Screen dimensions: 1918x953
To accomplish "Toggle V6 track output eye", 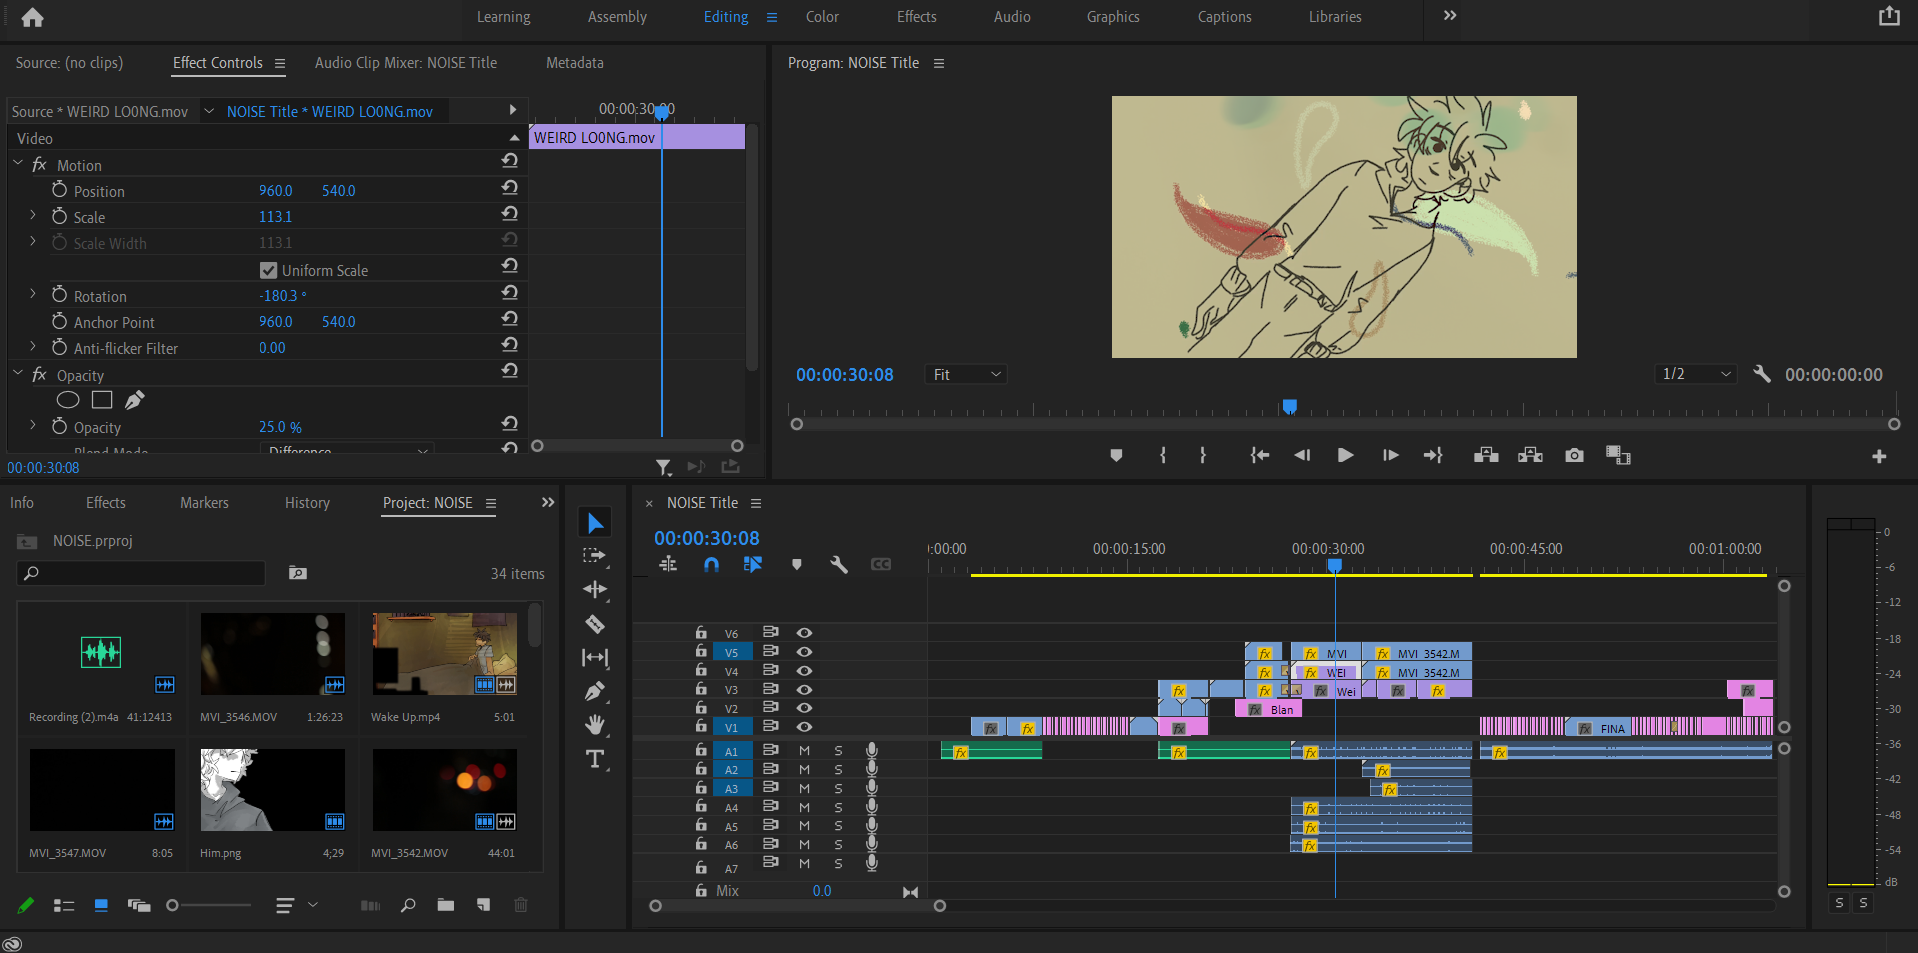I will [804, 633].
